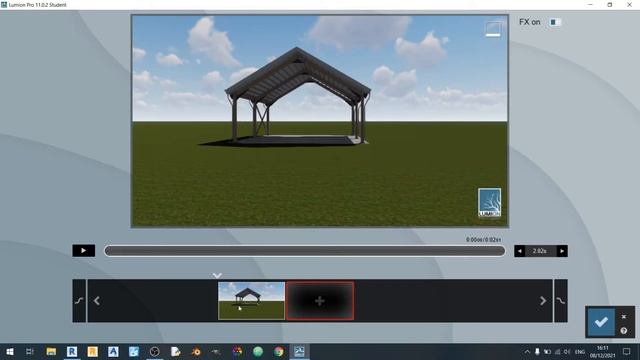Screen dimensions: 640x360
Task: Increase clip duration with the right arrow
Action: tap(562, 251)
